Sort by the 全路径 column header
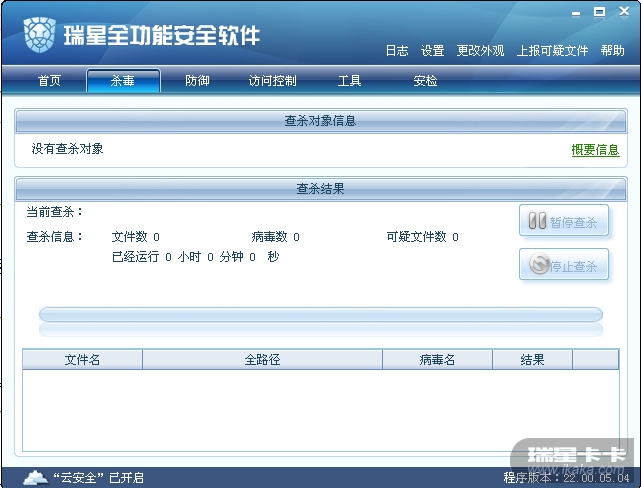 click(x=262, y=360)
